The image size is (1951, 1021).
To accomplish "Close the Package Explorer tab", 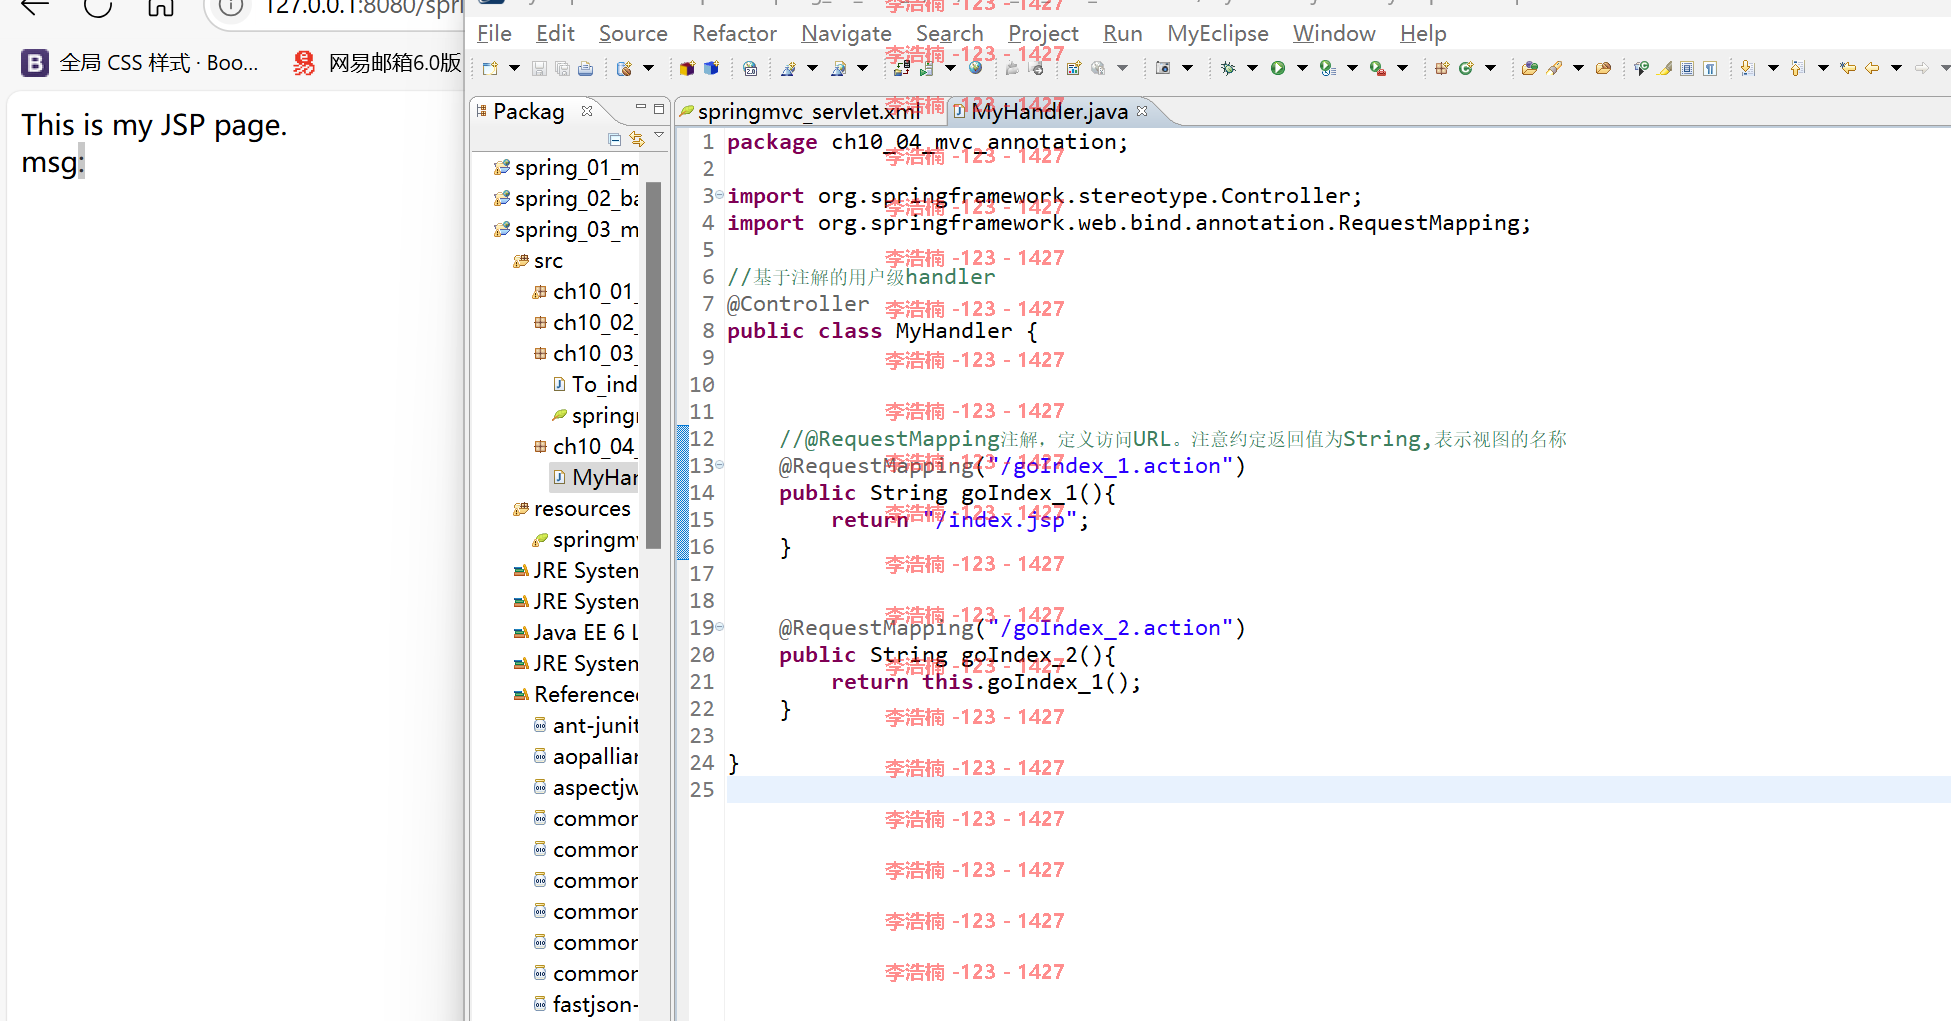I will point(587,111).
